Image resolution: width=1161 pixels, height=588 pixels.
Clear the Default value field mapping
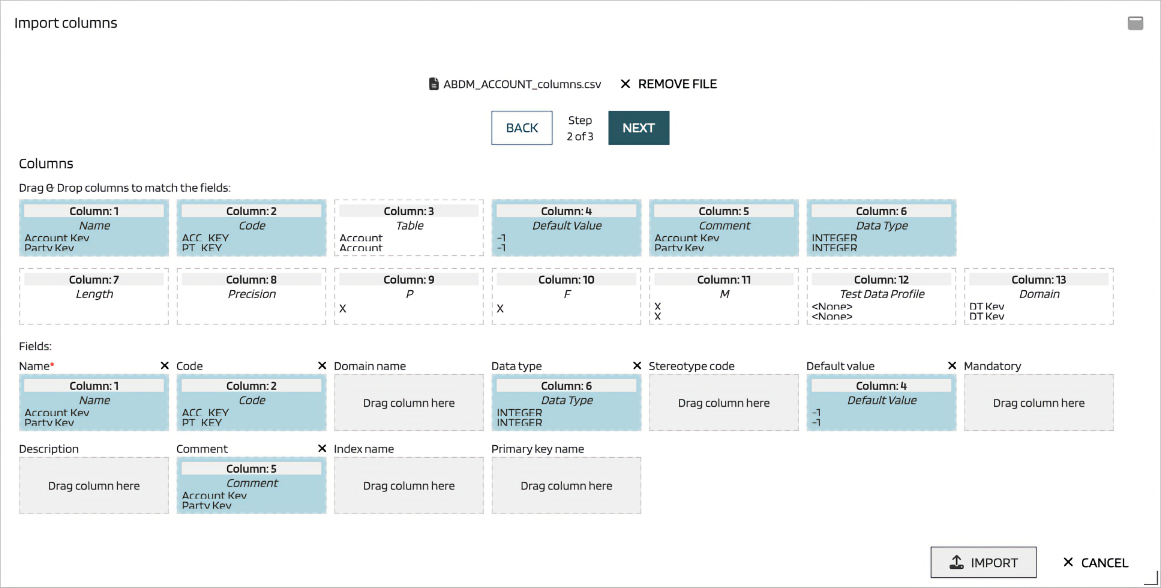click(952, 366)
